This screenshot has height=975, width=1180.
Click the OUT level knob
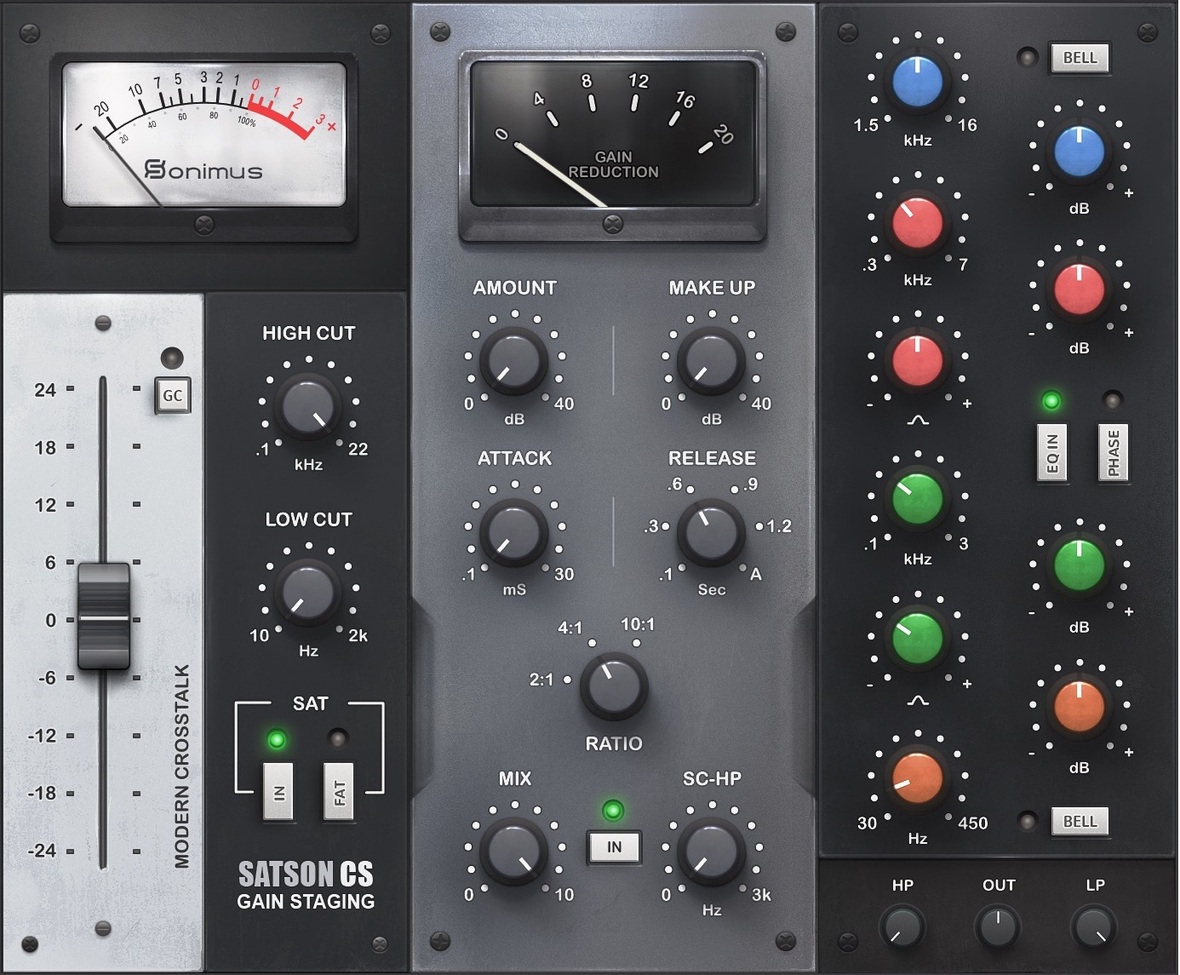[x=998, y=927]
